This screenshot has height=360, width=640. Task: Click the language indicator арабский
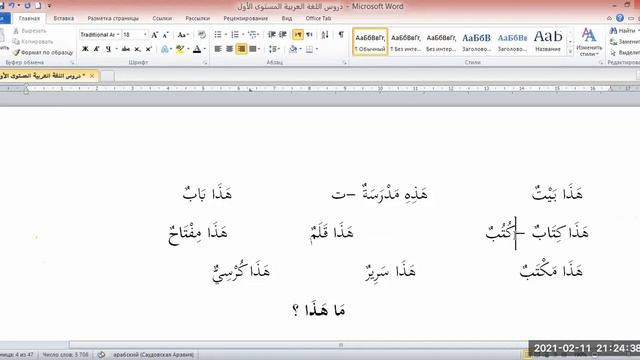[153, 355]
